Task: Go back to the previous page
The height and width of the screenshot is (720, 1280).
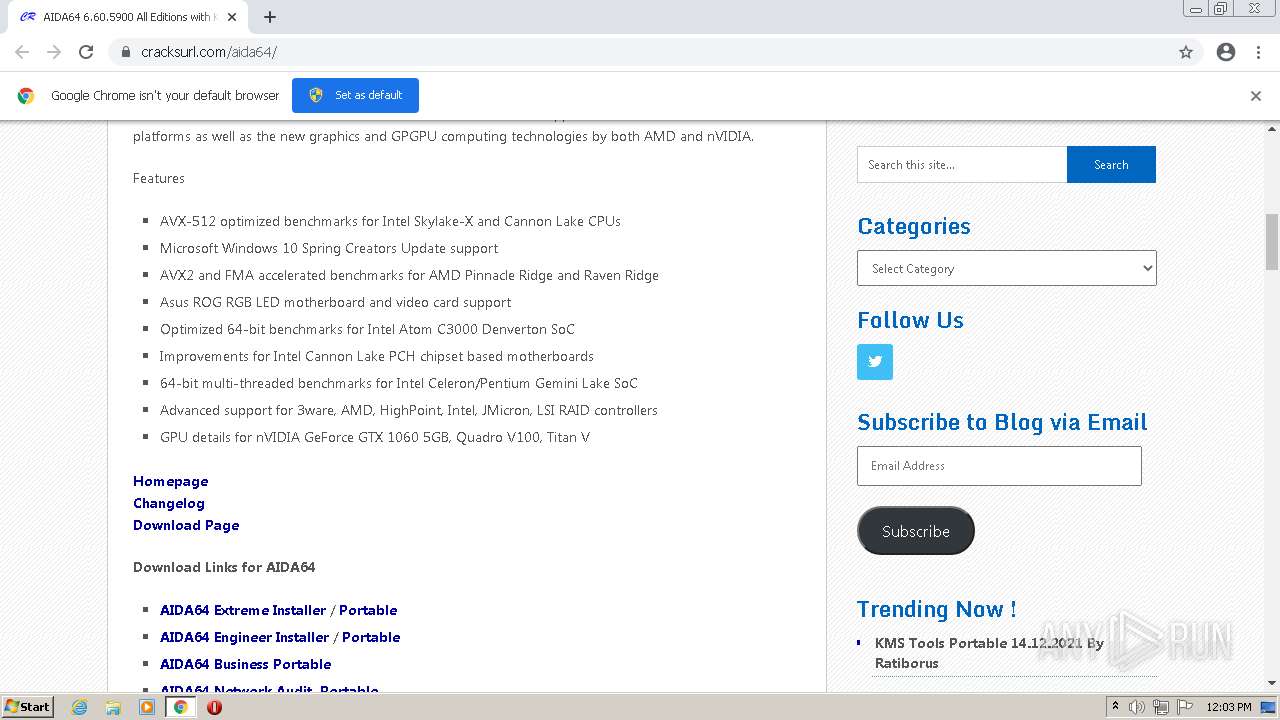Action: [22, 52]
